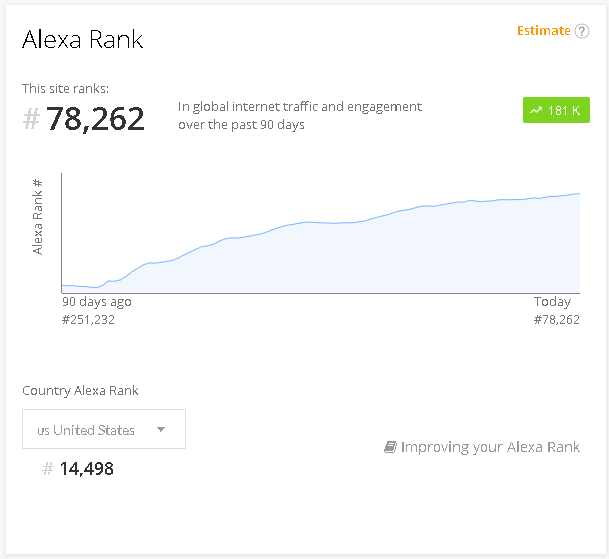
Task: Expand the us United States country dropdown
Action: click(x=104, y=429)
